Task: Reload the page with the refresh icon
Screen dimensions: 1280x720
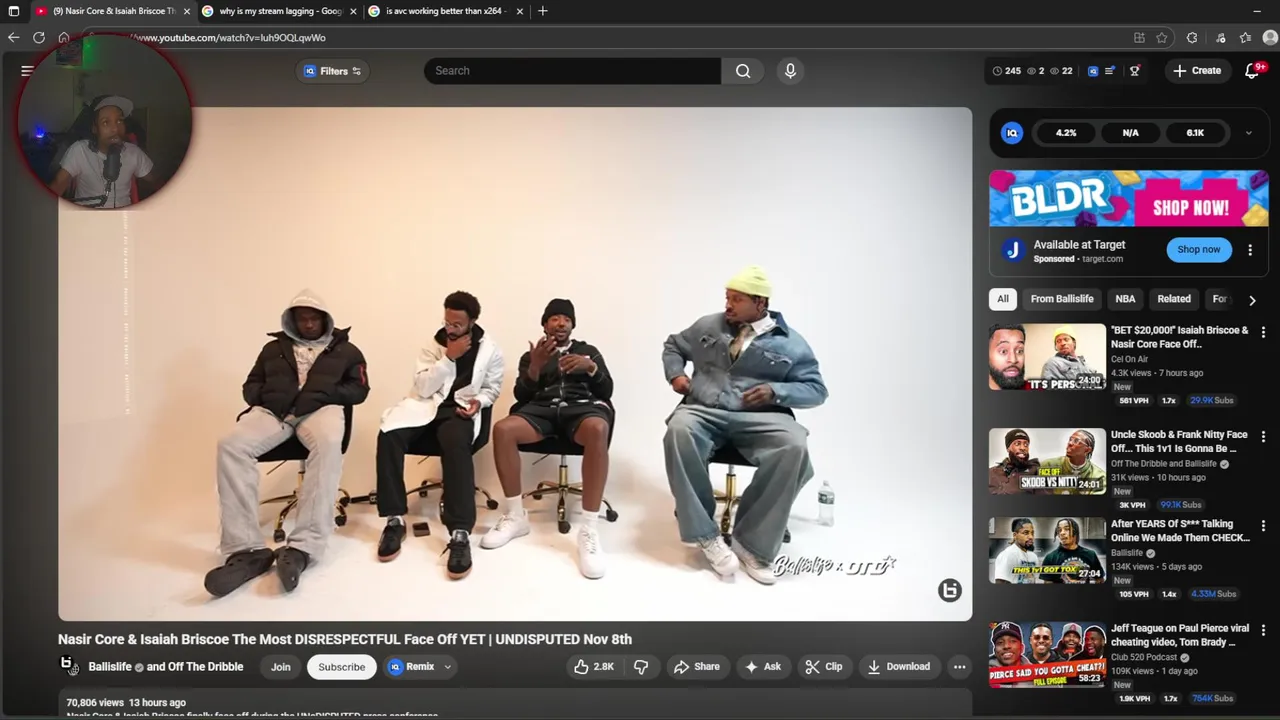Action: 39,38
